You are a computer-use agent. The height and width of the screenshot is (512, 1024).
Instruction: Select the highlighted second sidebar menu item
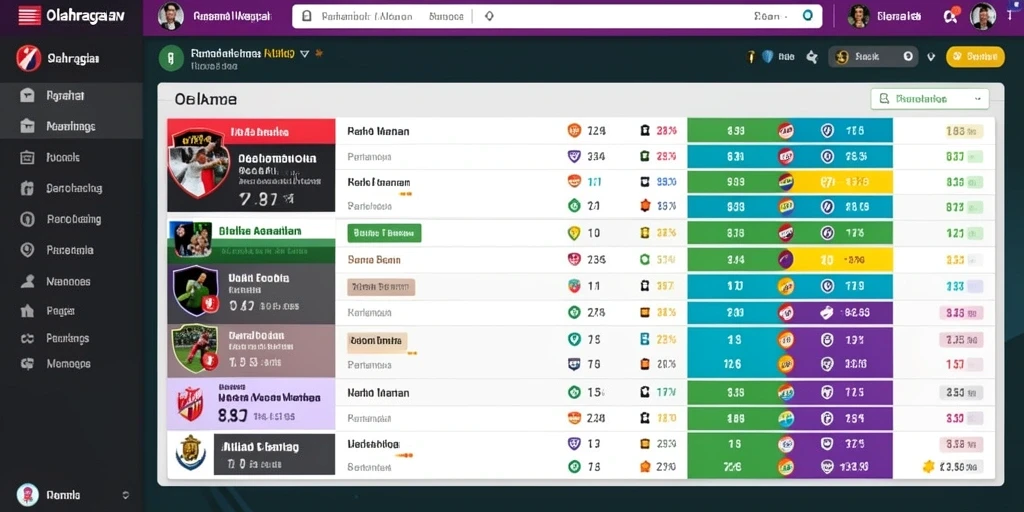[71, 126]
